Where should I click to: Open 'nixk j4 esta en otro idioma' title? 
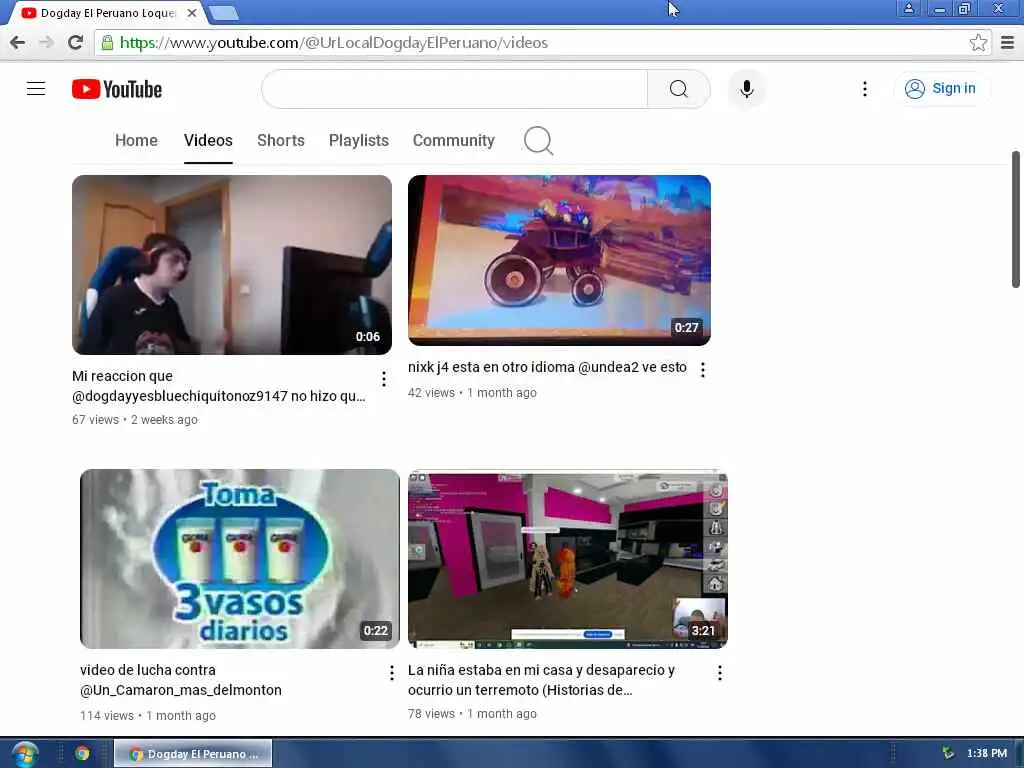click(x=547, y=367)
